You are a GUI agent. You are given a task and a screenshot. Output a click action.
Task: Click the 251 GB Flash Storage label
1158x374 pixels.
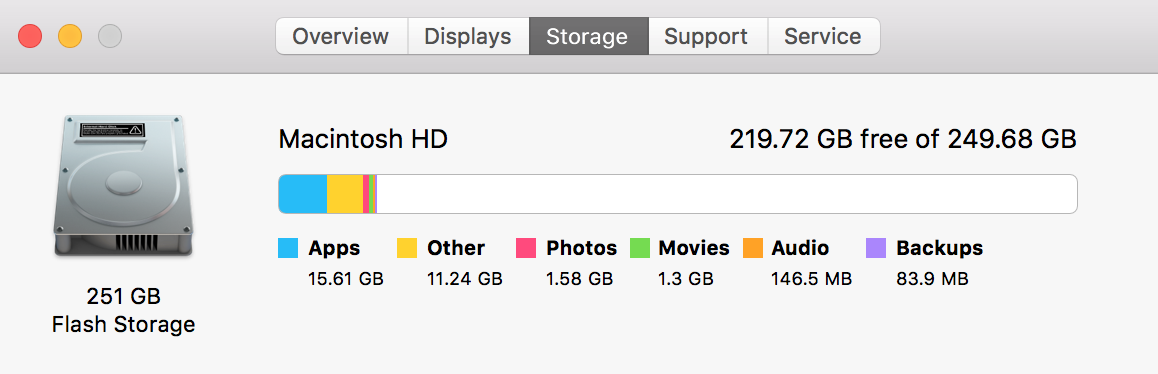point(123,310)
